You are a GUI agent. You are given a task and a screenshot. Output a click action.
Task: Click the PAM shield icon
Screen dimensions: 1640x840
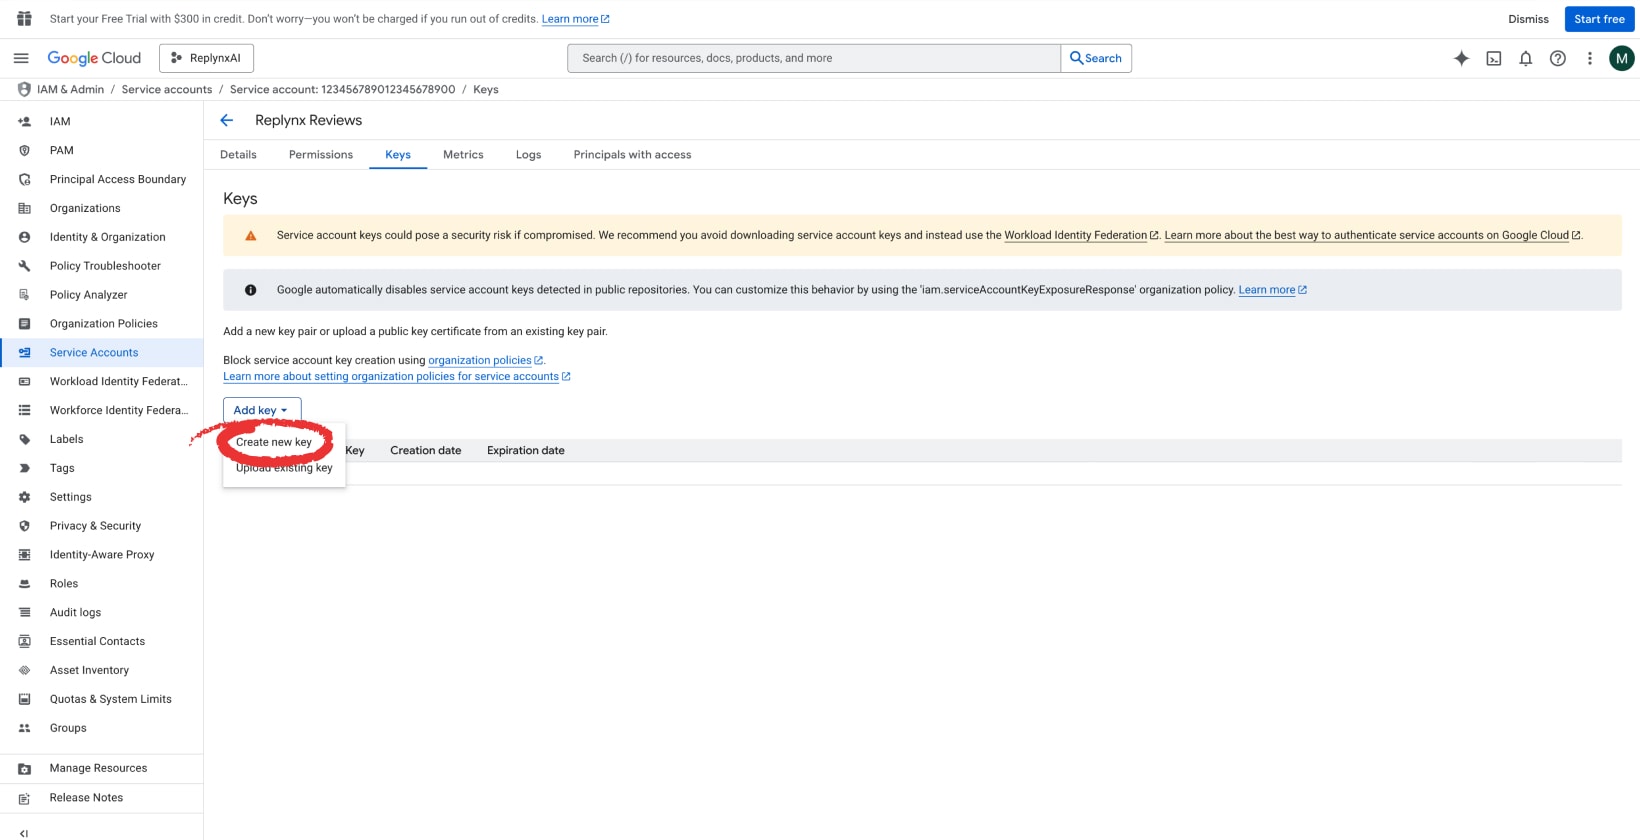tap(24, 150)
